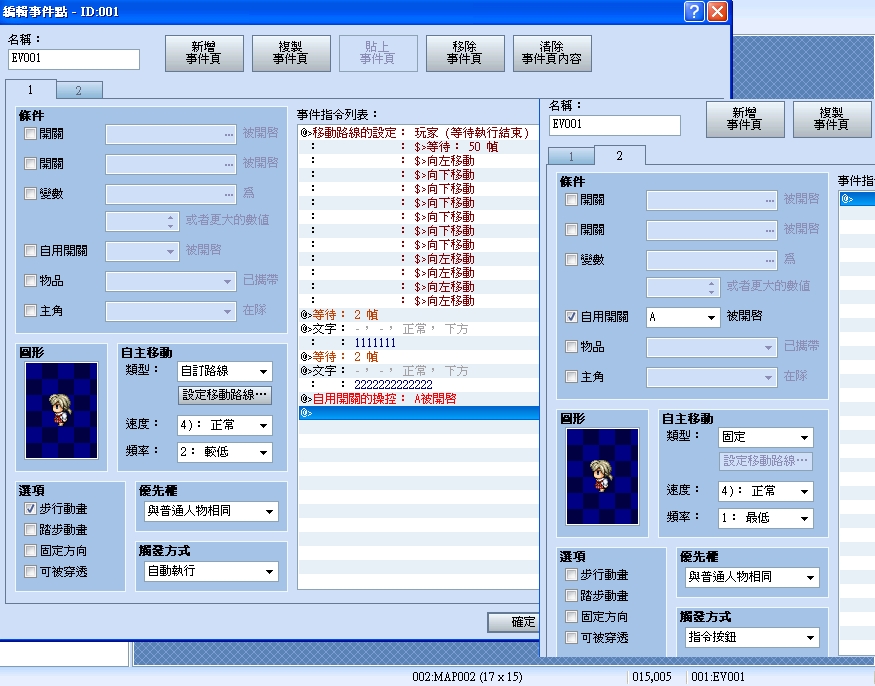Image resolution: width=875 pixels, height=686 pixels.
Task: Open the 頻率 dropdown showing 2: 較低
Action: (225, 452)
